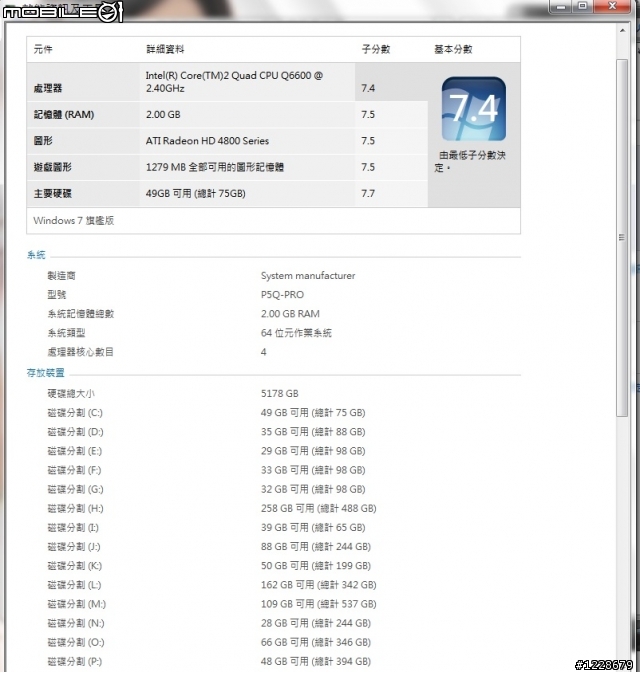
Task: Click the 記憶體 (RAM) row label
Action: [64, 115]
